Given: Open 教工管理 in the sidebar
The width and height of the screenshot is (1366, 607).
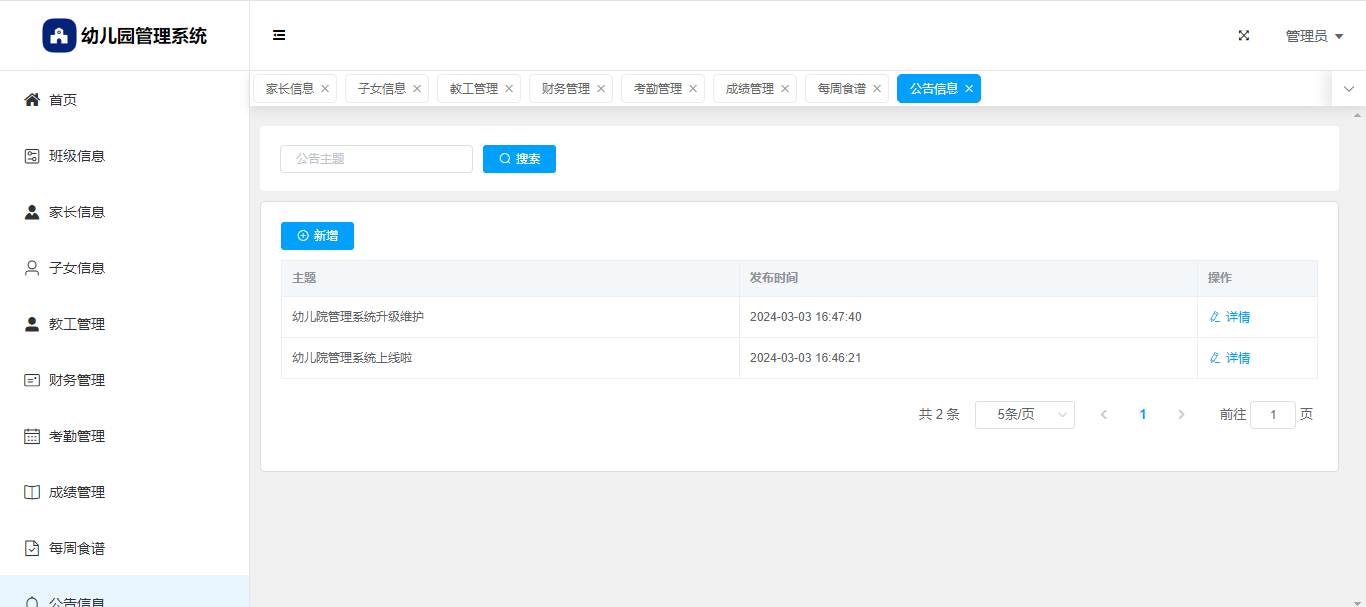Looking at the screenshot, I should click(x=77, y=324).
